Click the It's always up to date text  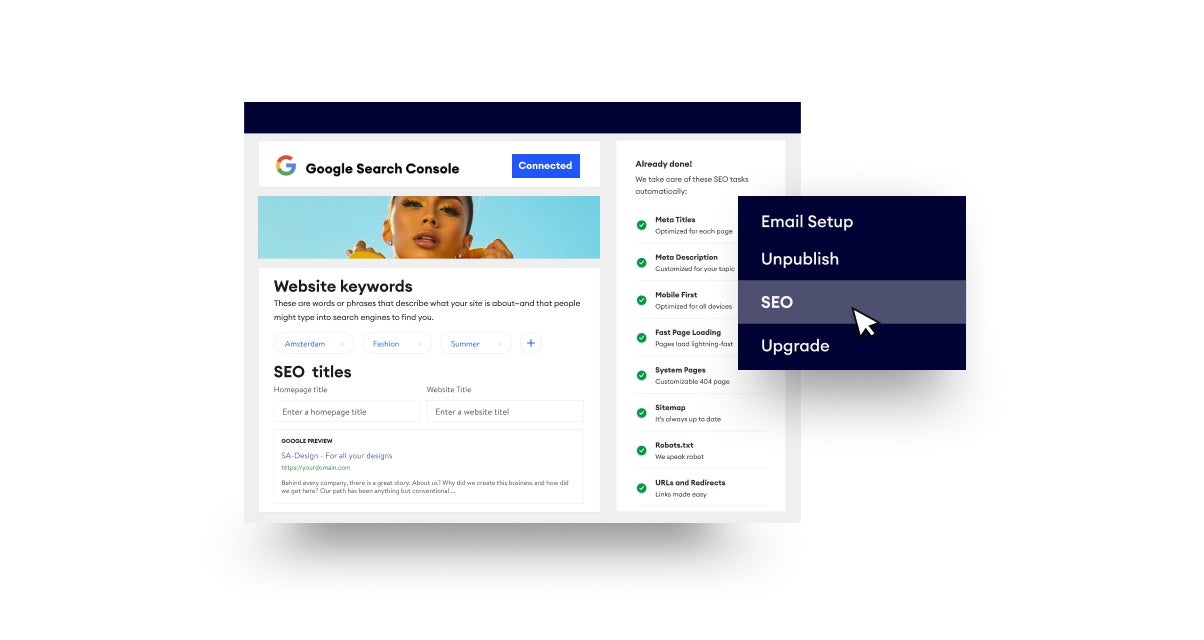(x=688, y=420)
